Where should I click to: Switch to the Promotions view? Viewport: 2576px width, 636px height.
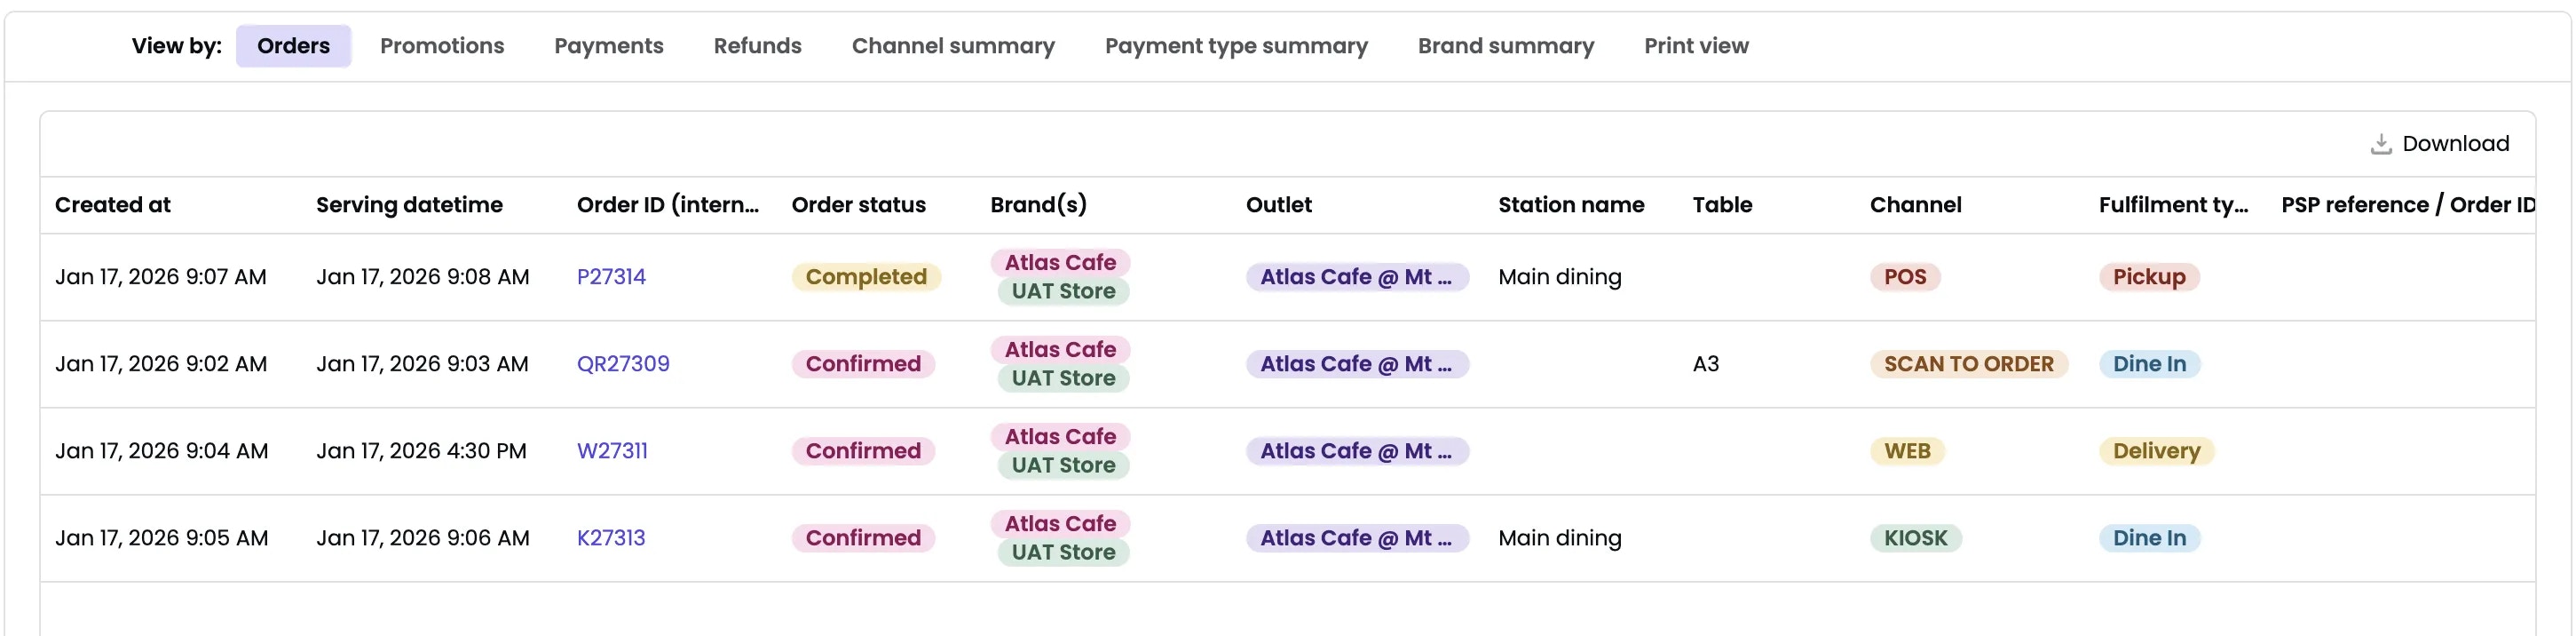[x=442, y=45]
